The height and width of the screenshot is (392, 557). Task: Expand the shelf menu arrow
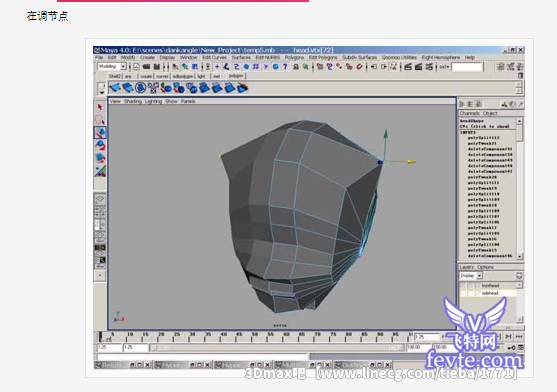point(102,92)
